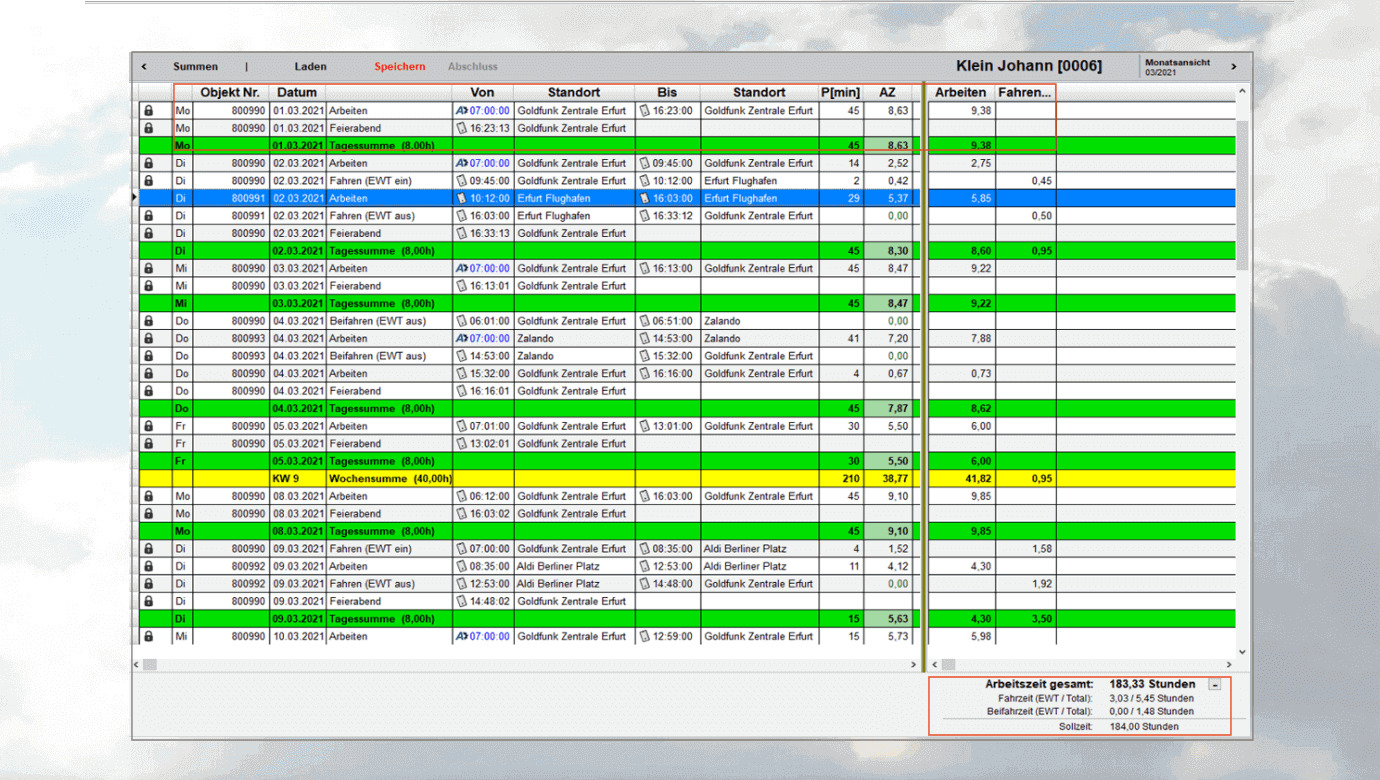
Task: Click document icon next to 16:23:00 Bis time
Action: [645, 111]
